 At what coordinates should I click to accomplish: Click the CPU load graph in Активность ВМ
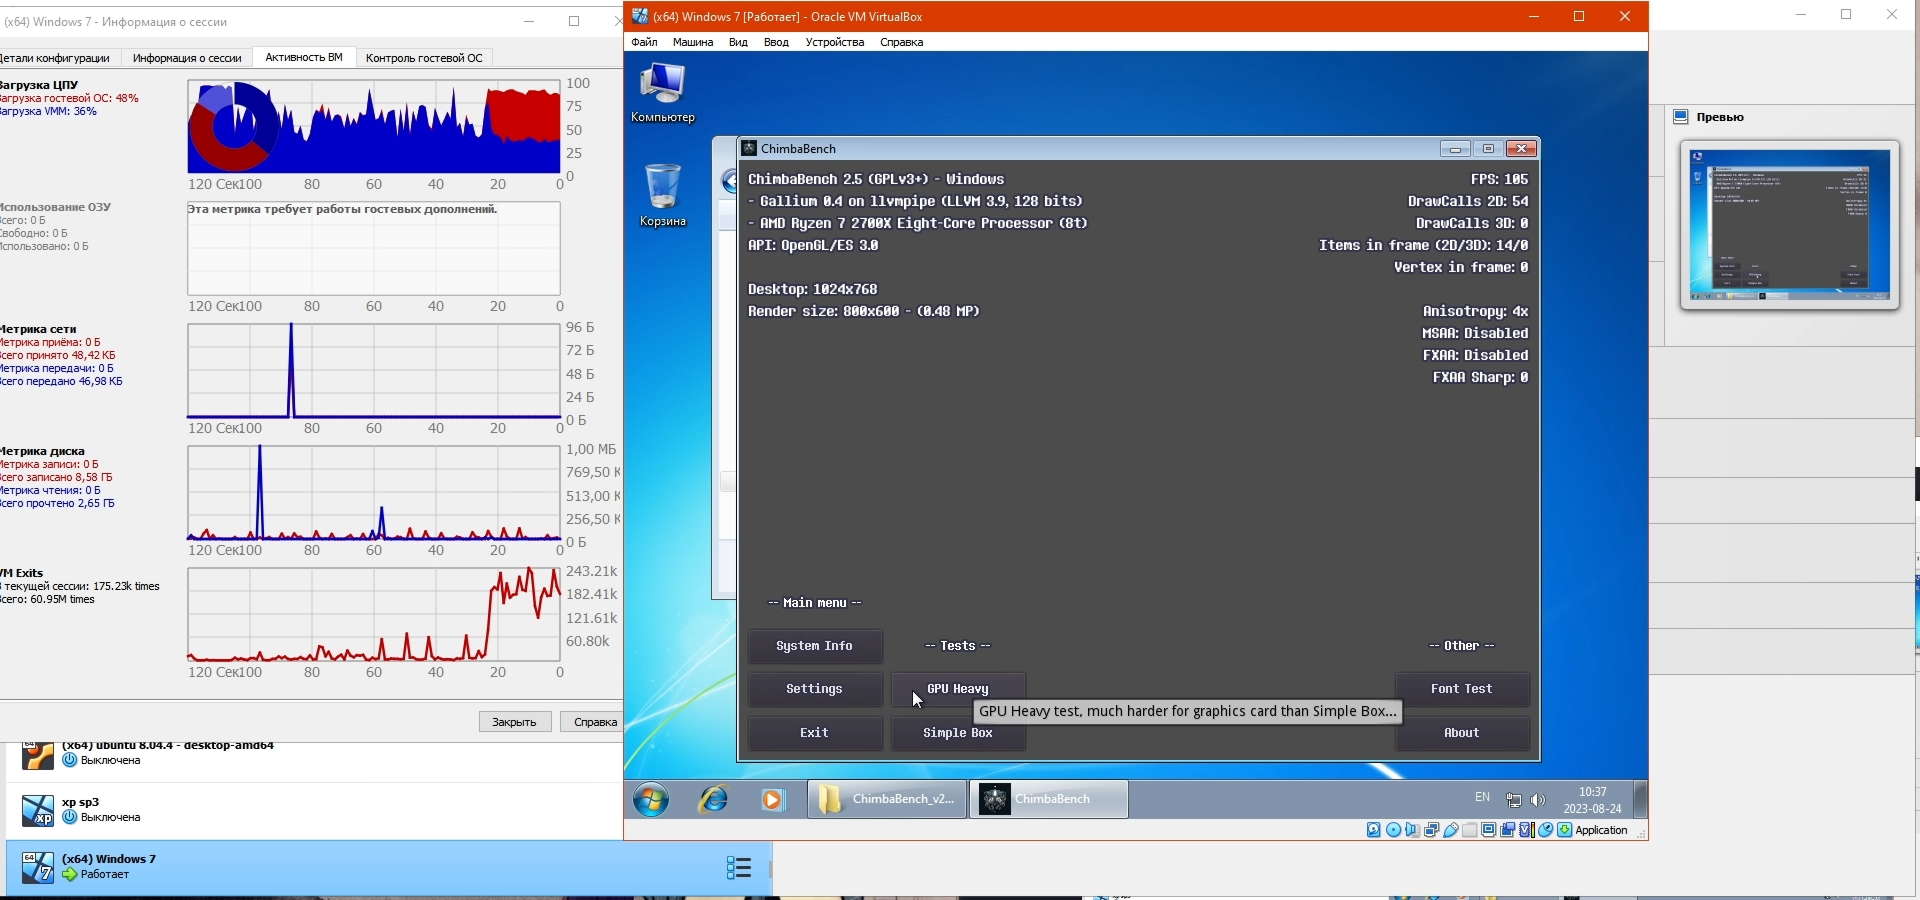(374, 127)
